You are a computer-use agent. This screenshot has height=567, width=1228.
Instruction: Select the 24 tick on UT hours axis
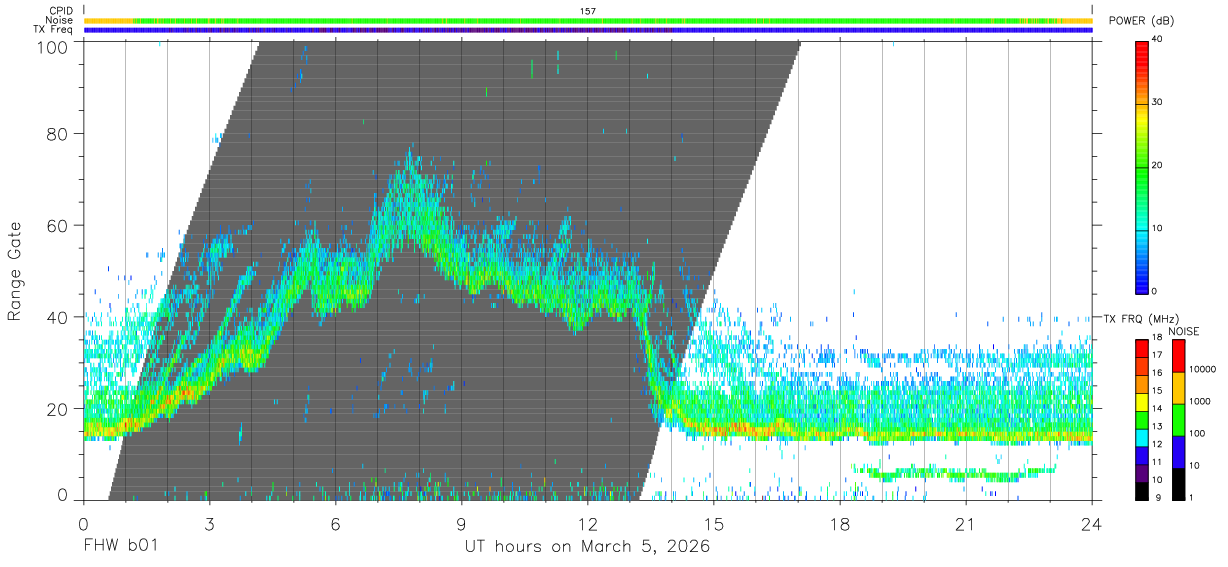tap(1092, 525)
